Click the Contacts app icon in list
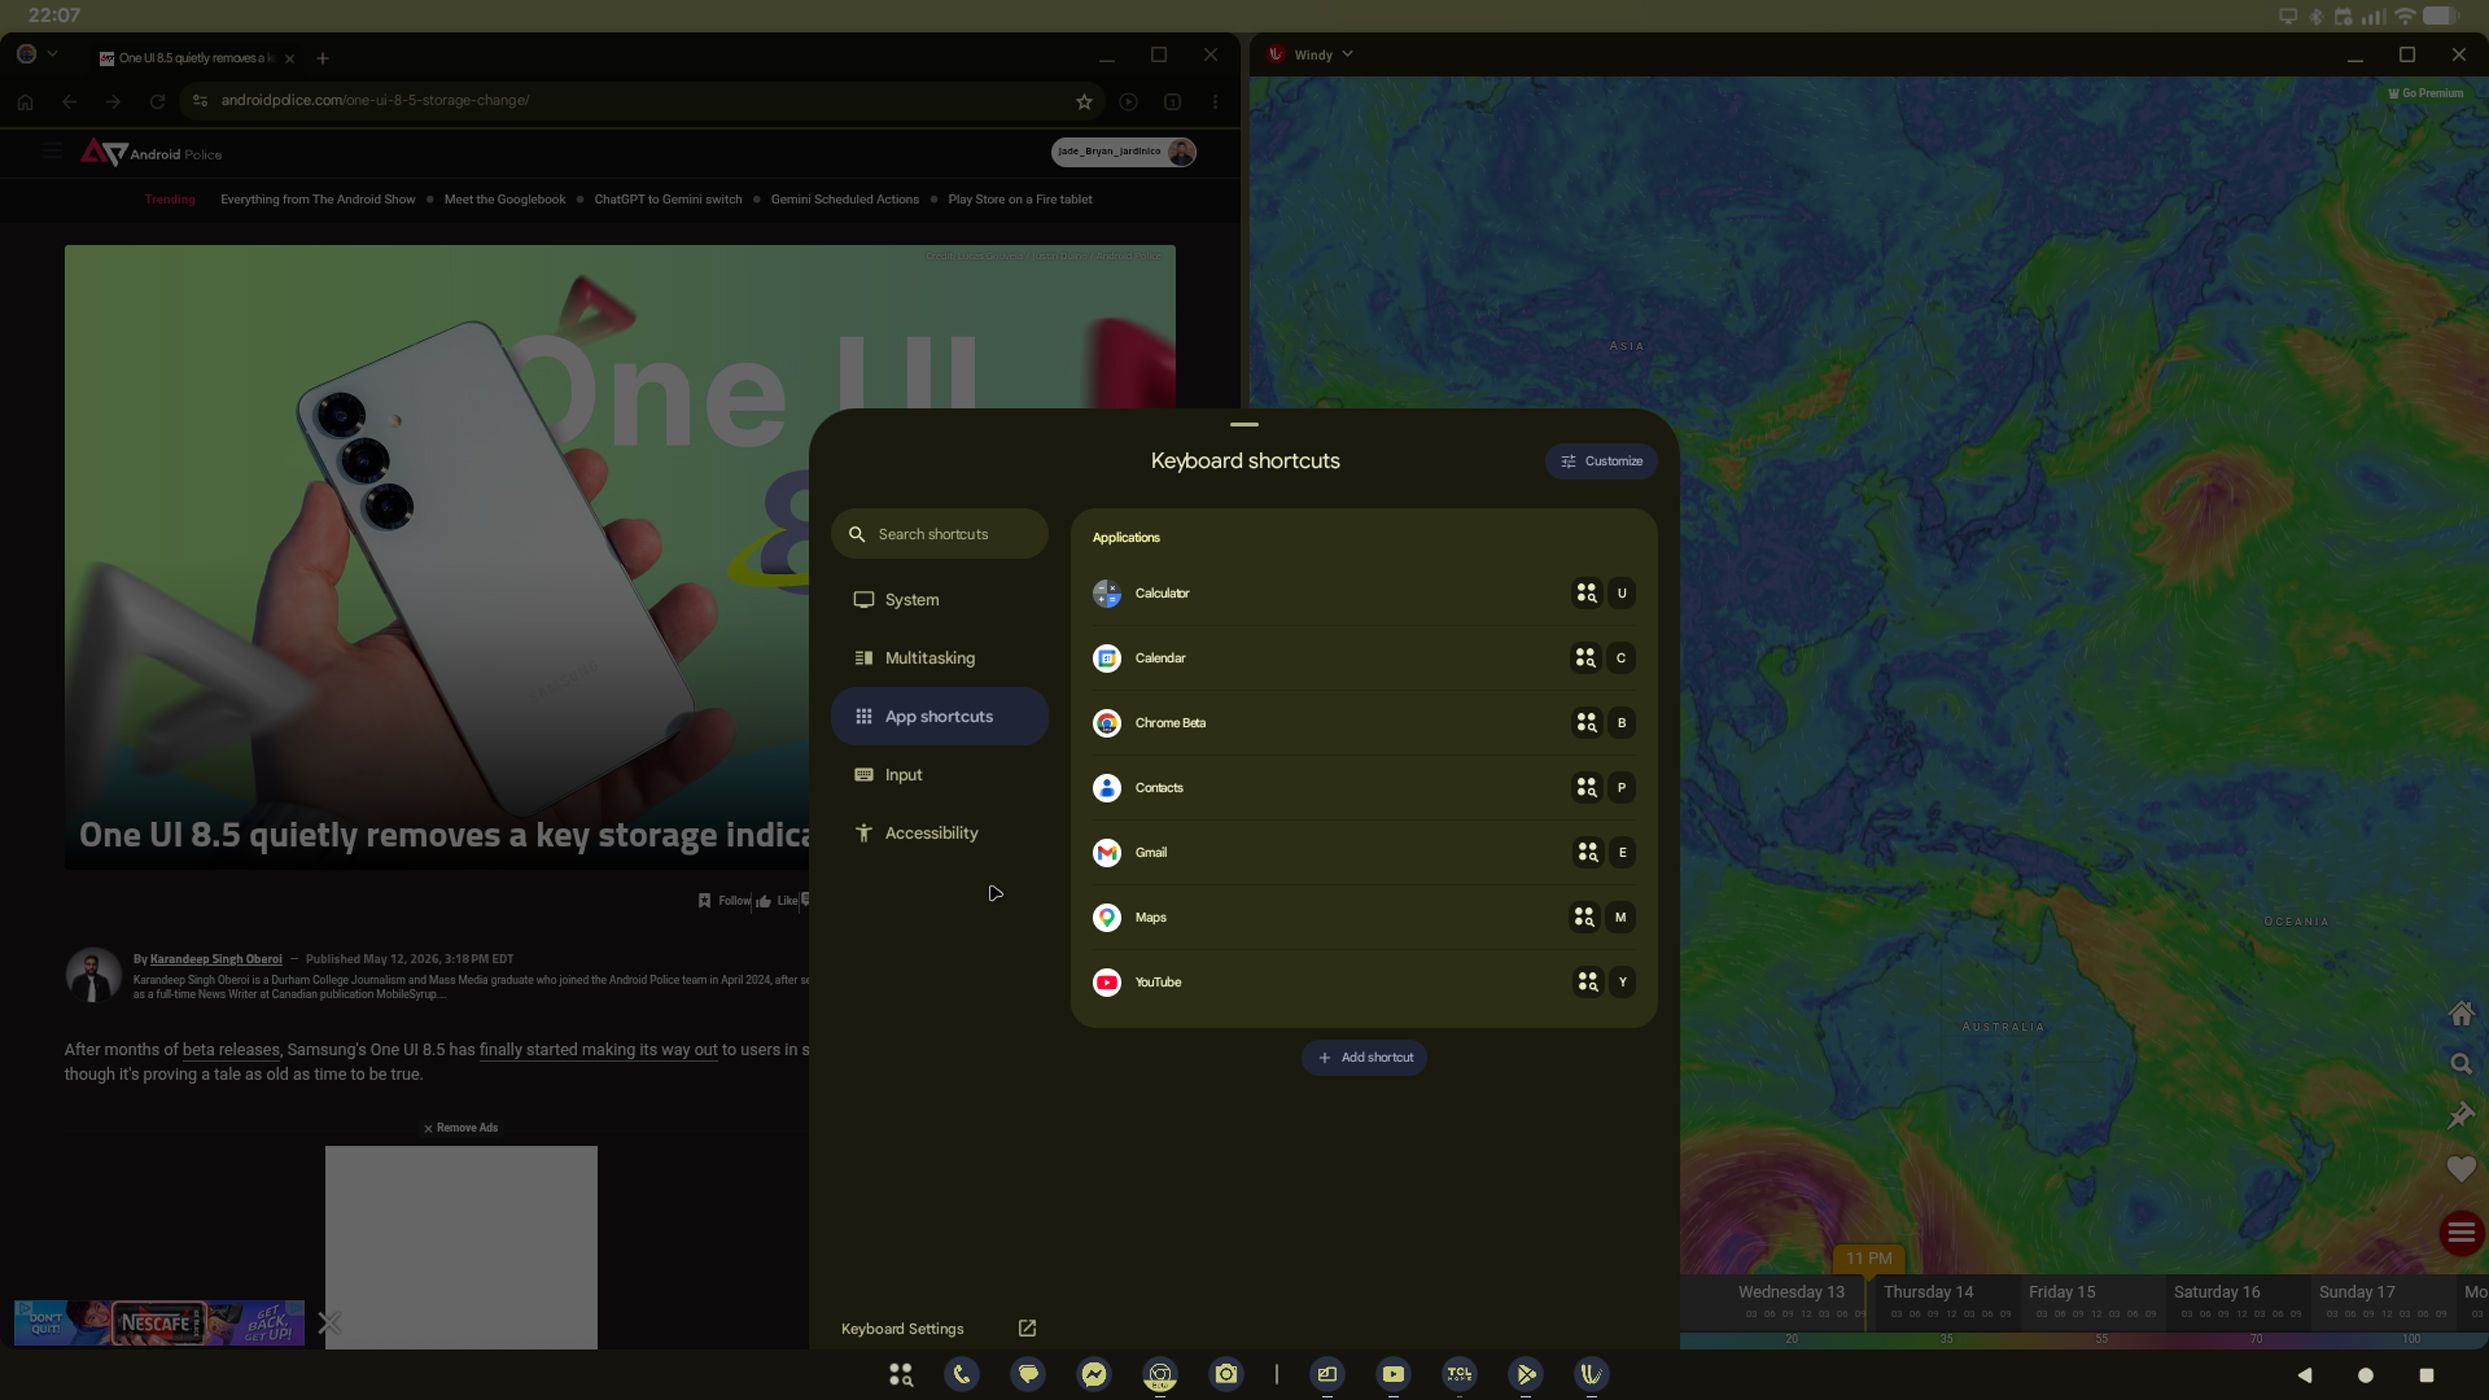This screenshot has width=2489, height=1400. tap(1106, 788)
